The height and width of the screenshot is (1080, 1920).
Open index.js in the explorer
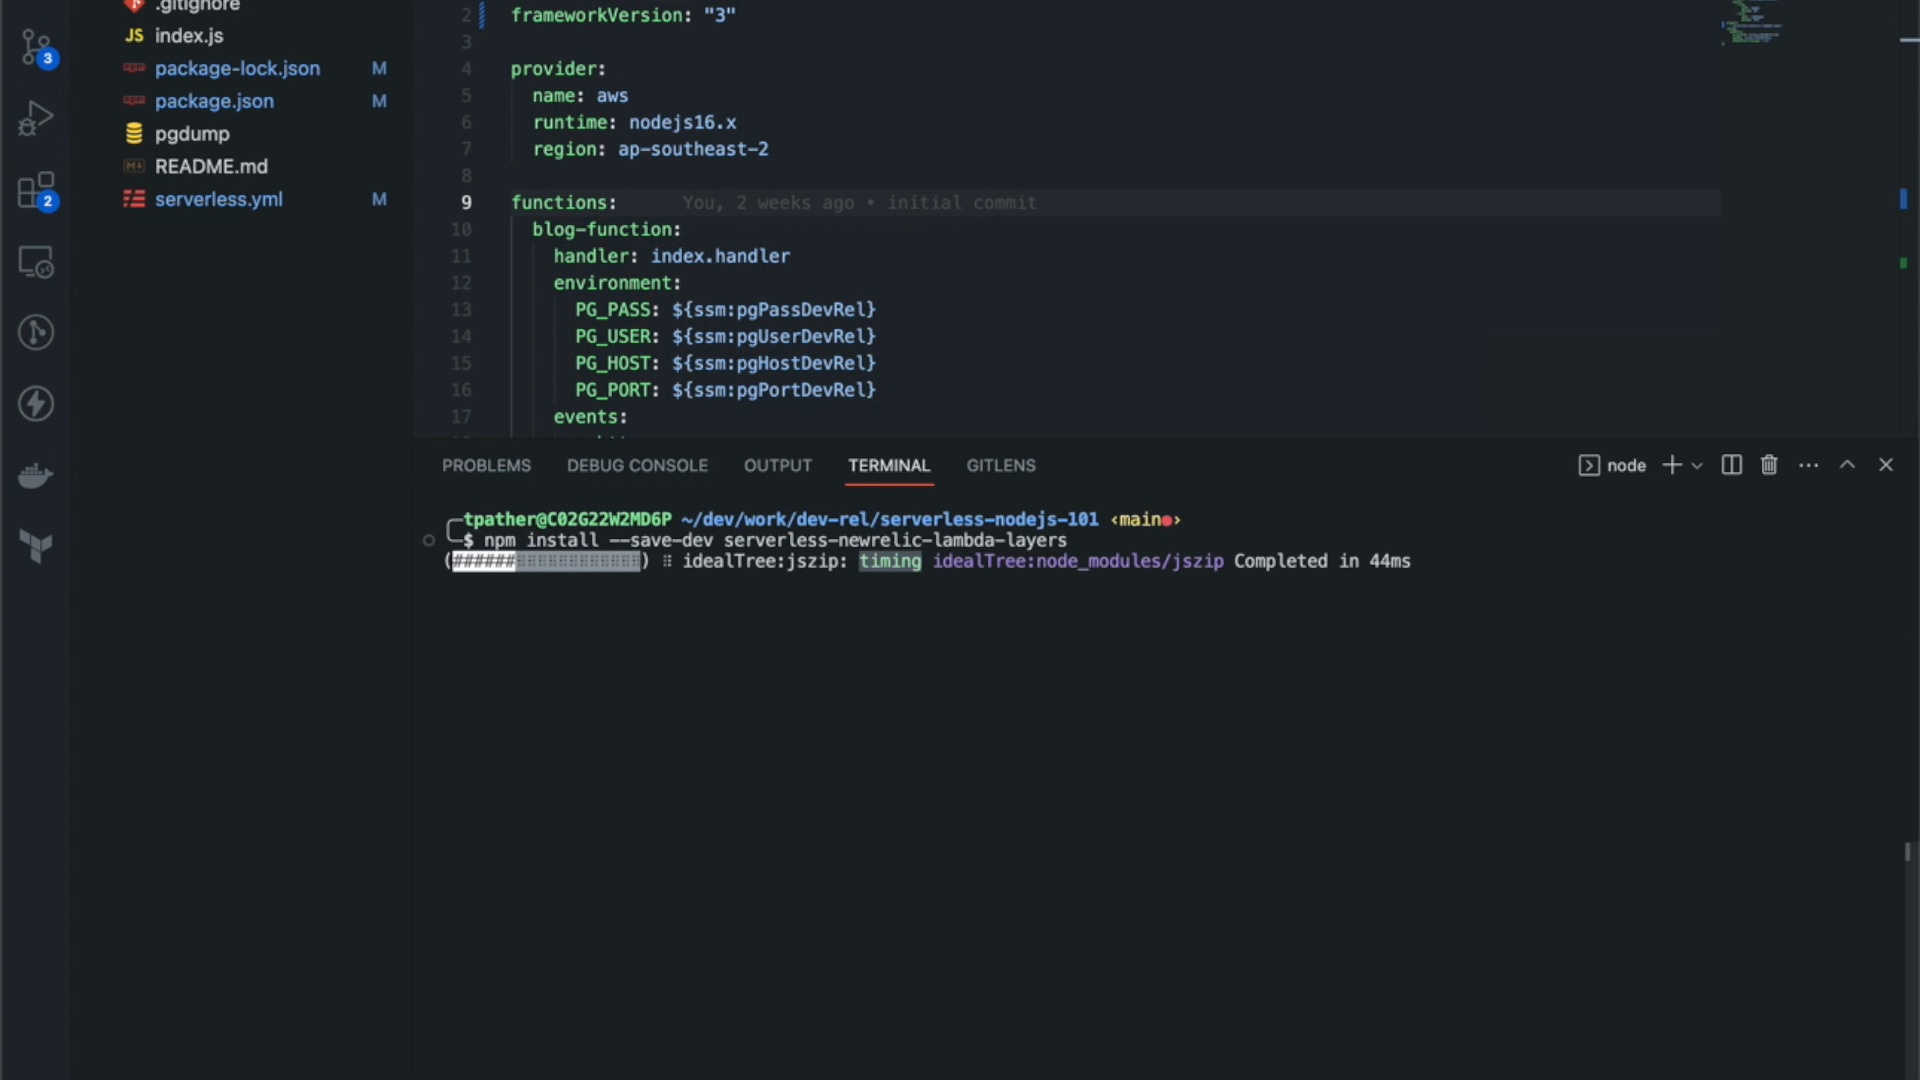point(188,36)
